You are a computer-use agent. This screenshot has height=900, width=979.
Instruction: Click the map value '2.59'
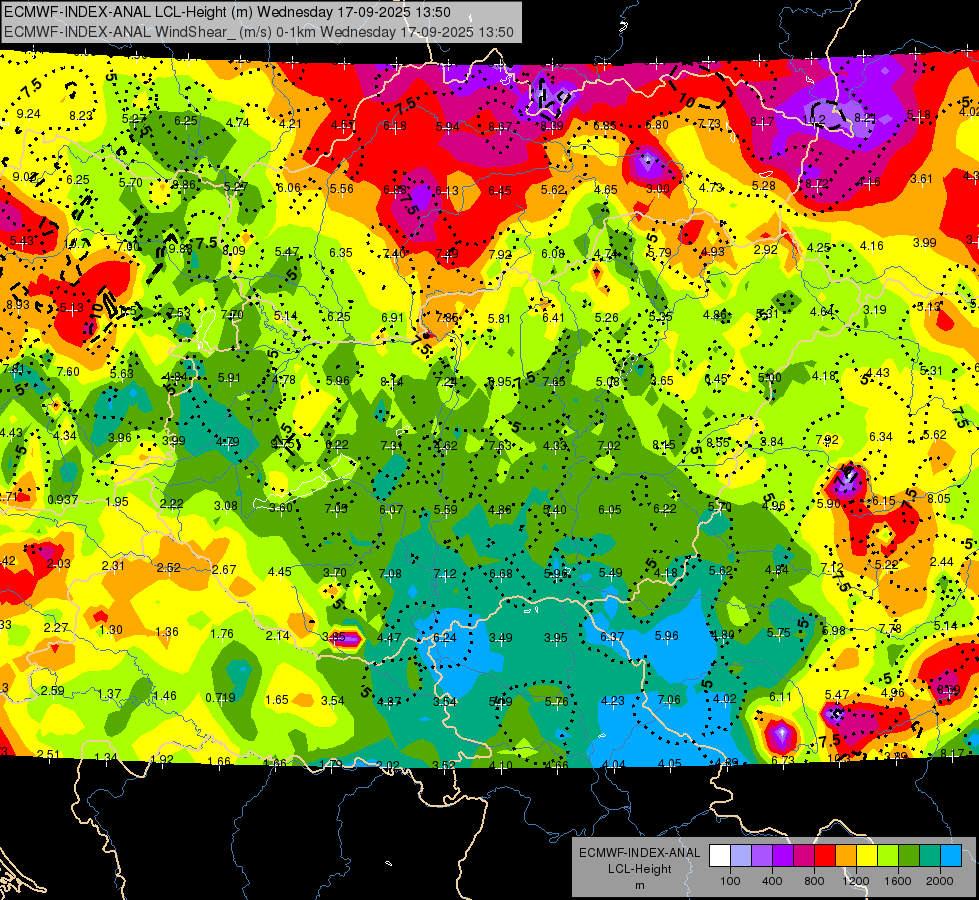click(x=53, y=691)
